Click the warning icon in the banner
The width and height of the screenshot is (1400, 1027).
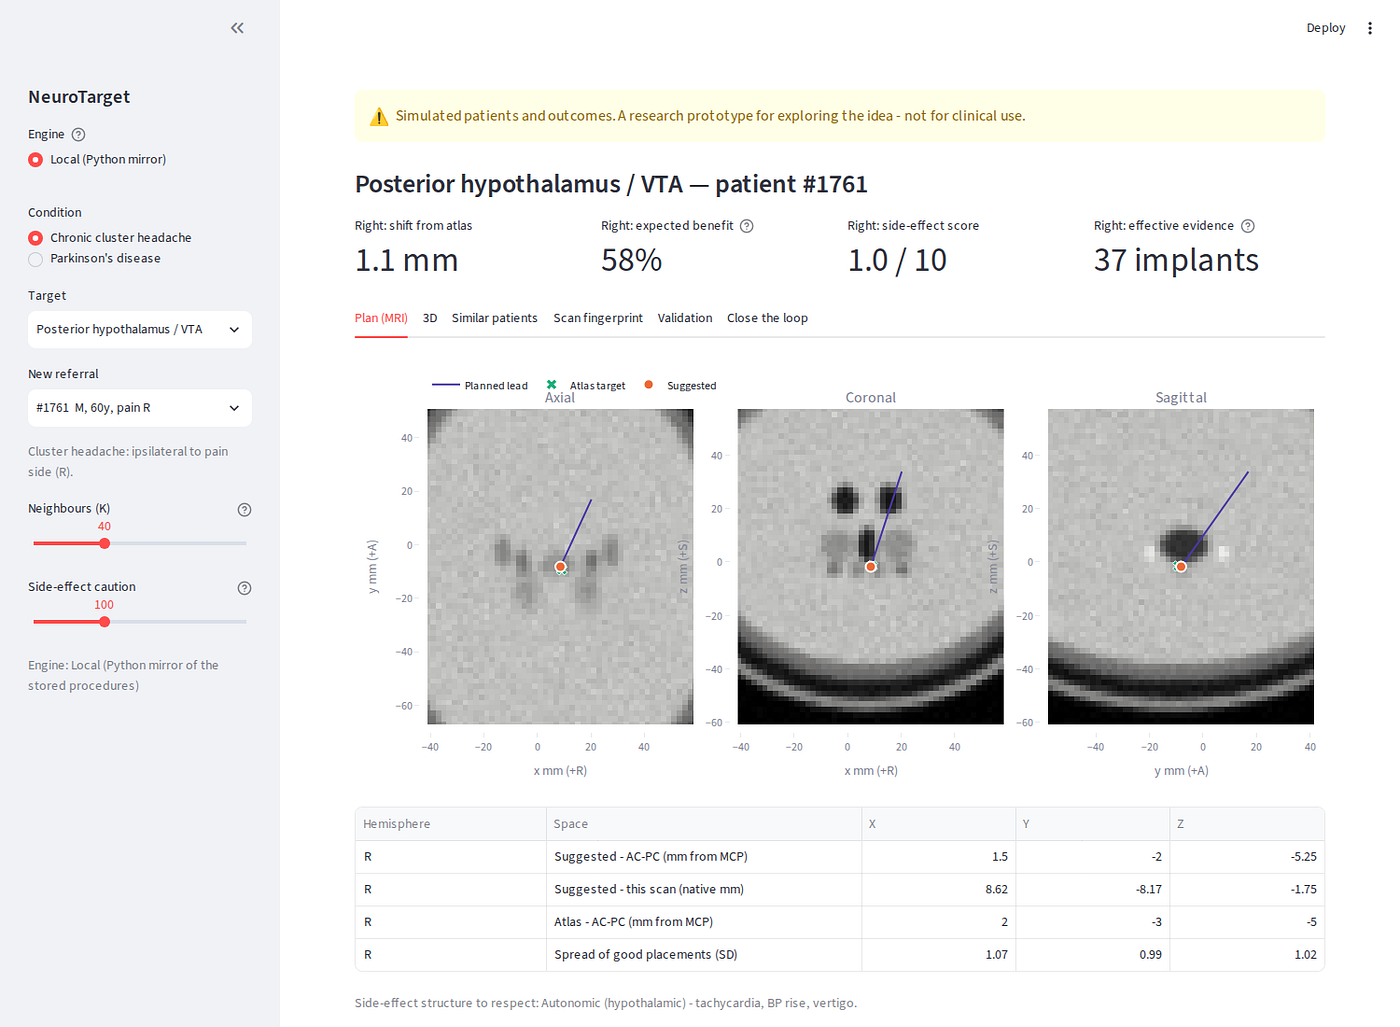click(x=379, y=117)
